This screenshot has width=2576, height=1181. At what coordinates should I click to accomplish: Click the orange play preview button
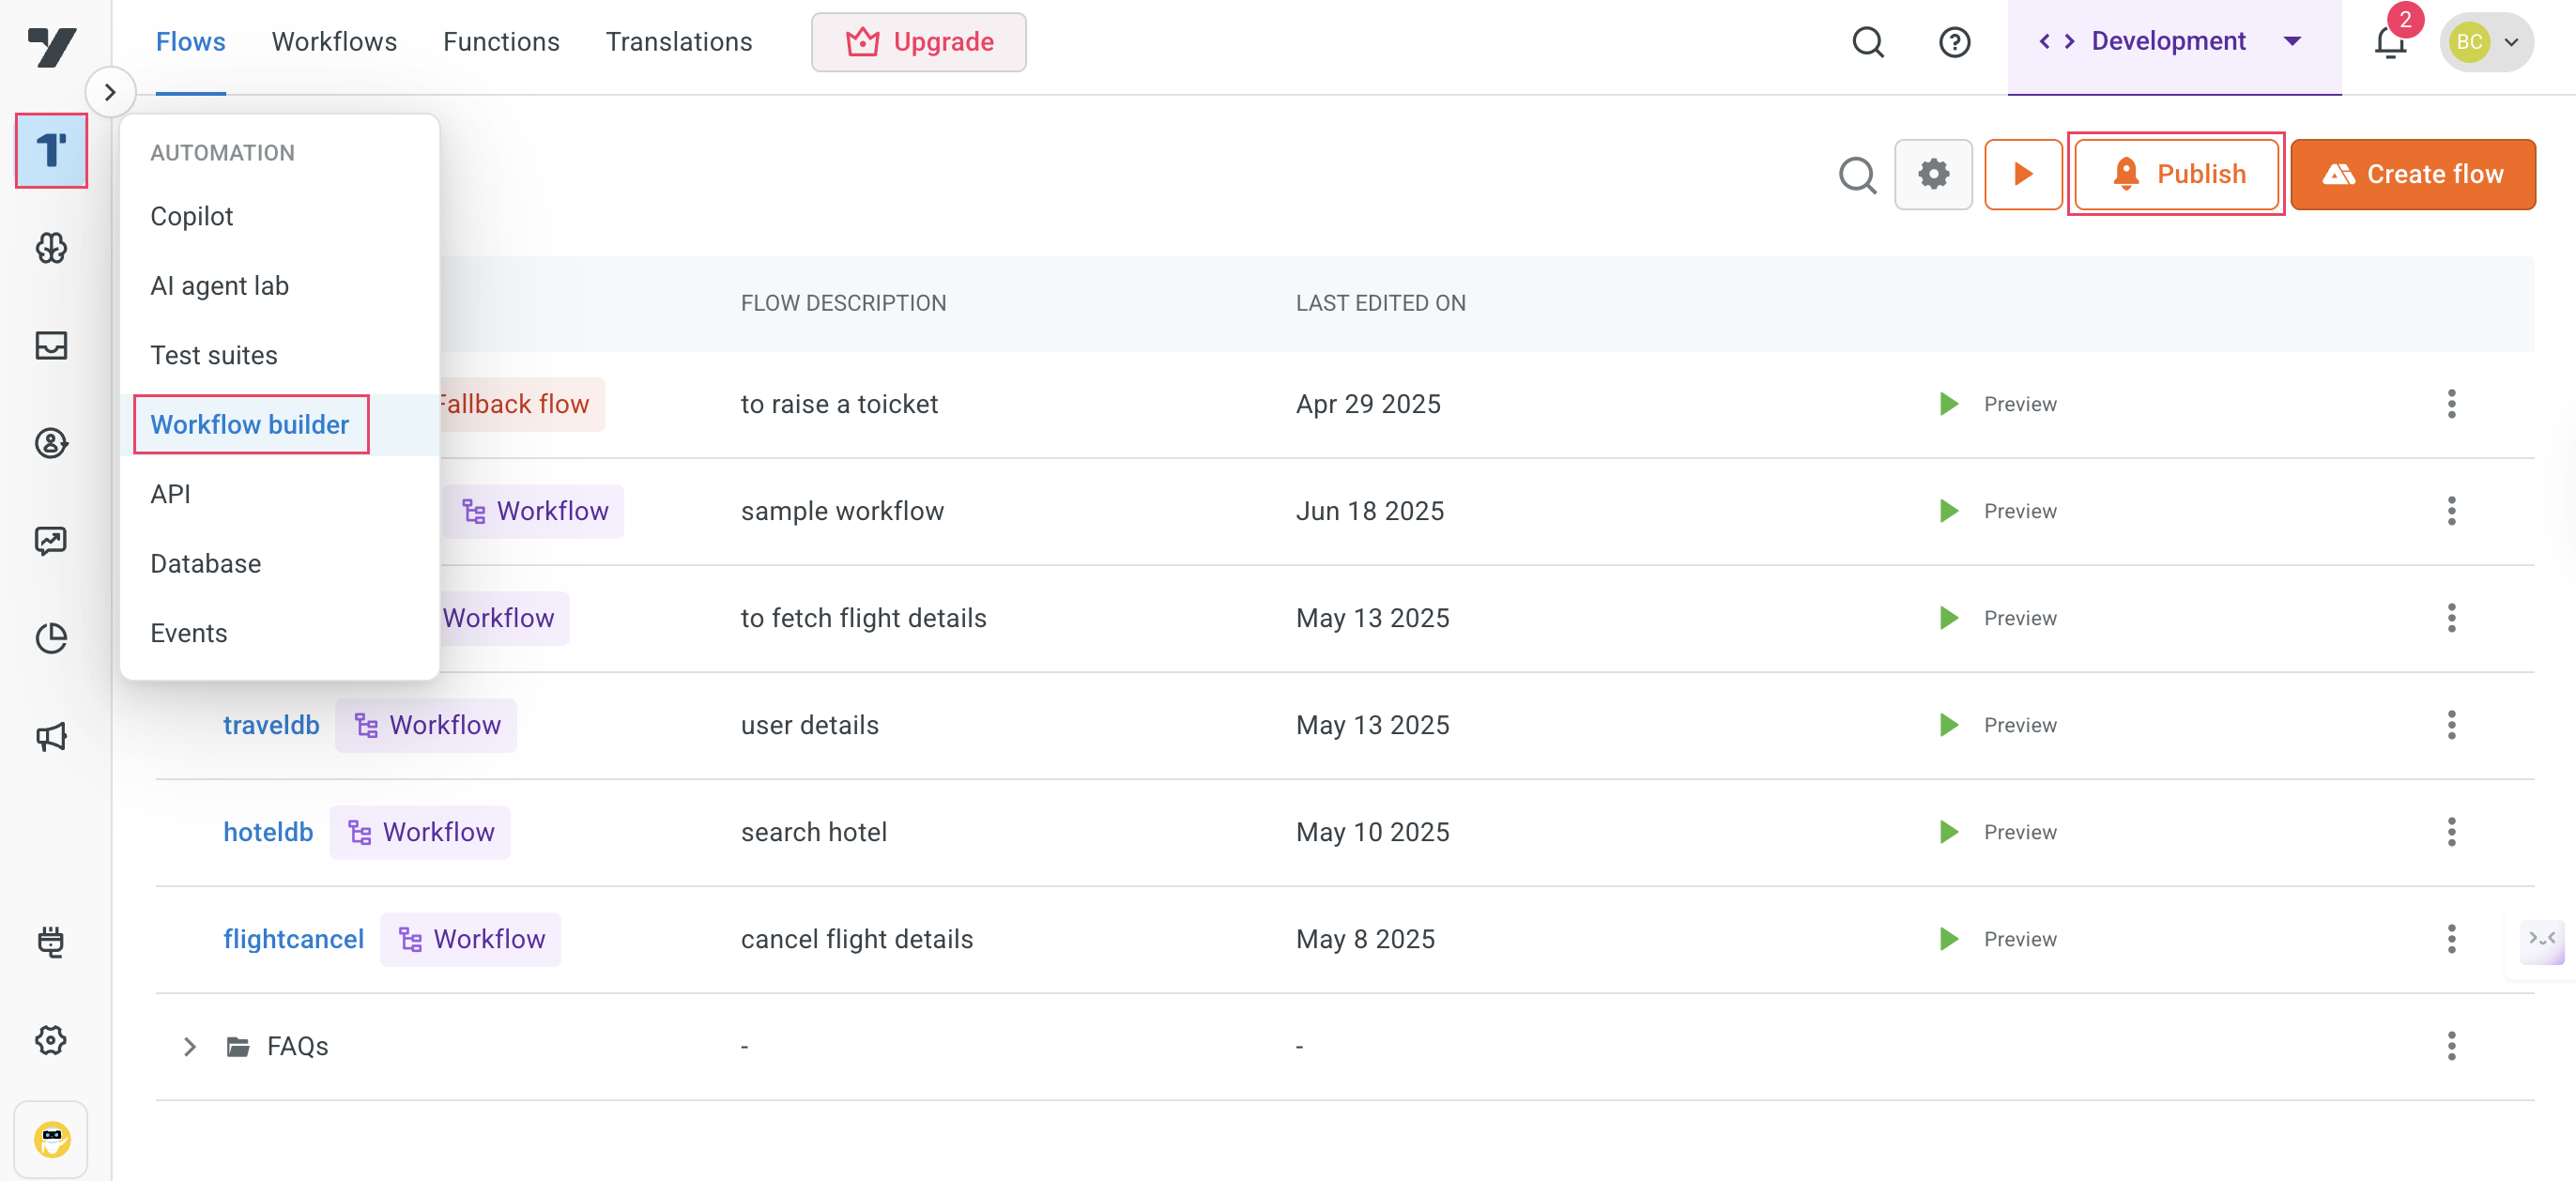pyautogui.click(x=2023, y=175)
